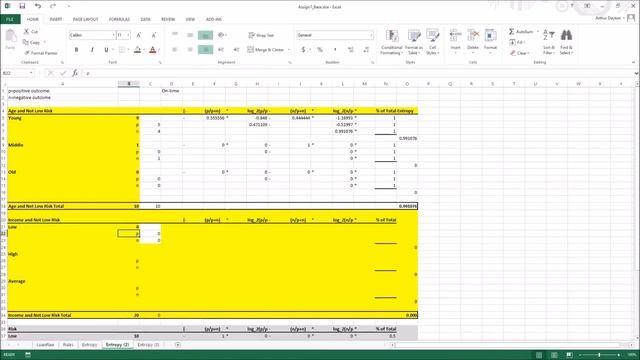Switch to PAGE LAYOUT tab

click(x=85, y=19)
